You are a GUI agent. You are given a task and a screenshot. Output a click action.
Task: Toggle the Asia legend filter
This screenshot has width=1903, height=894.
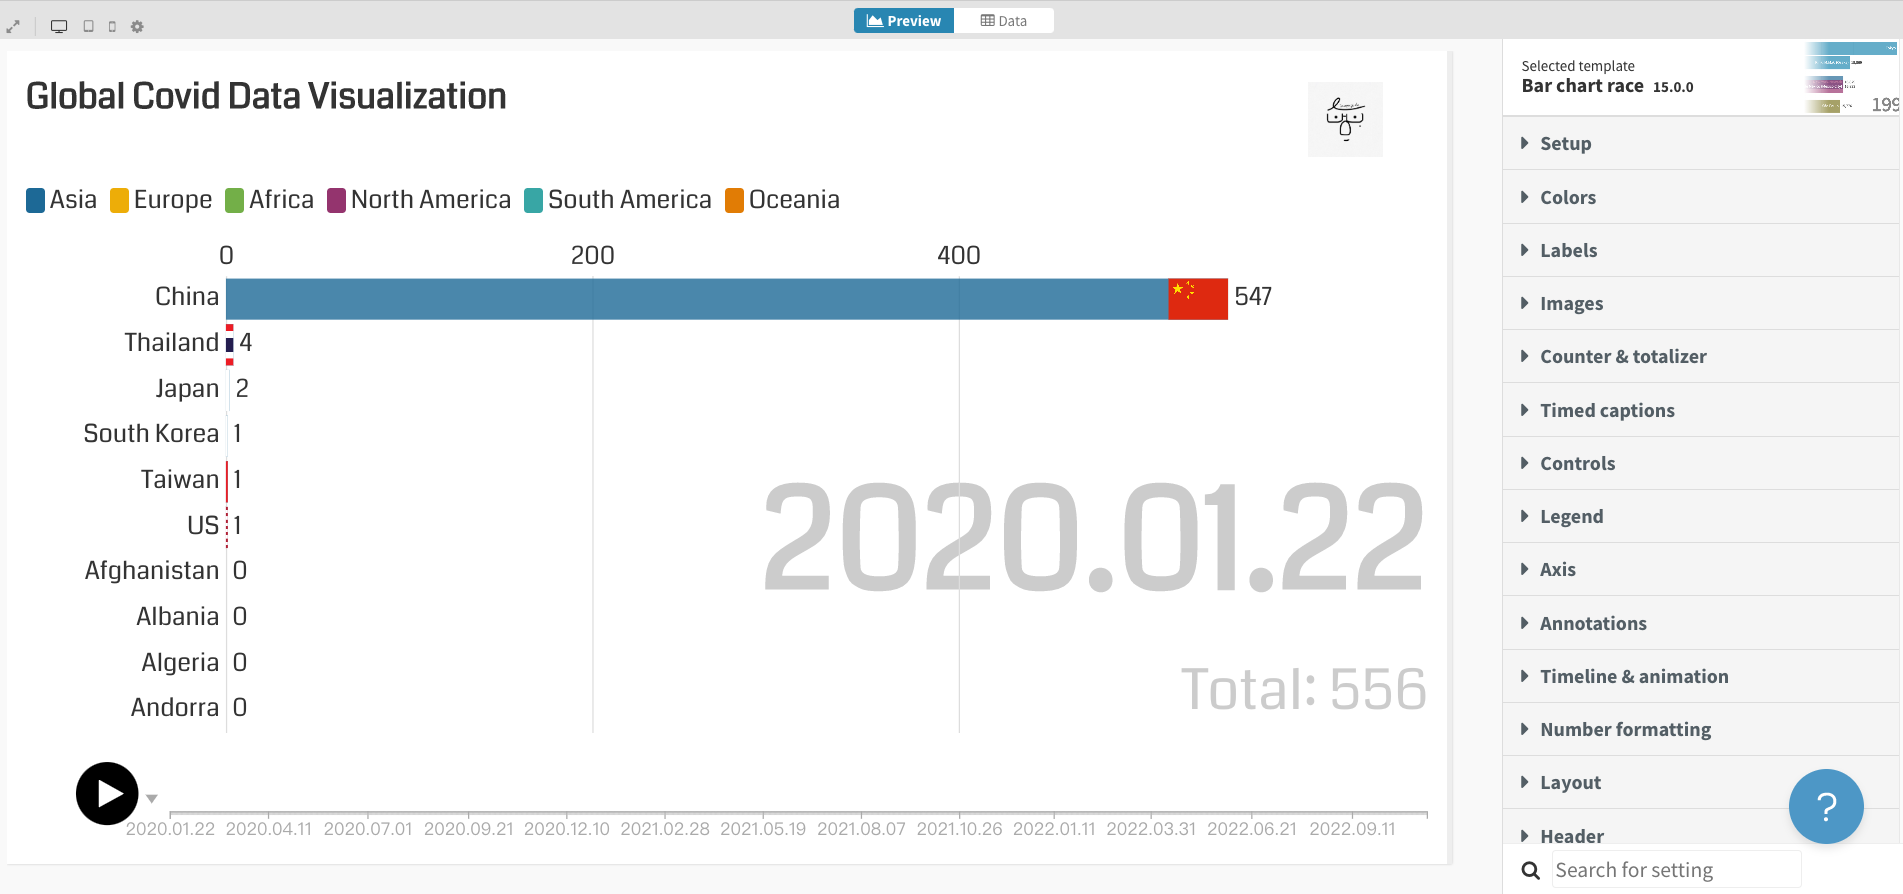pyautogui.click(x=62, y=200)
